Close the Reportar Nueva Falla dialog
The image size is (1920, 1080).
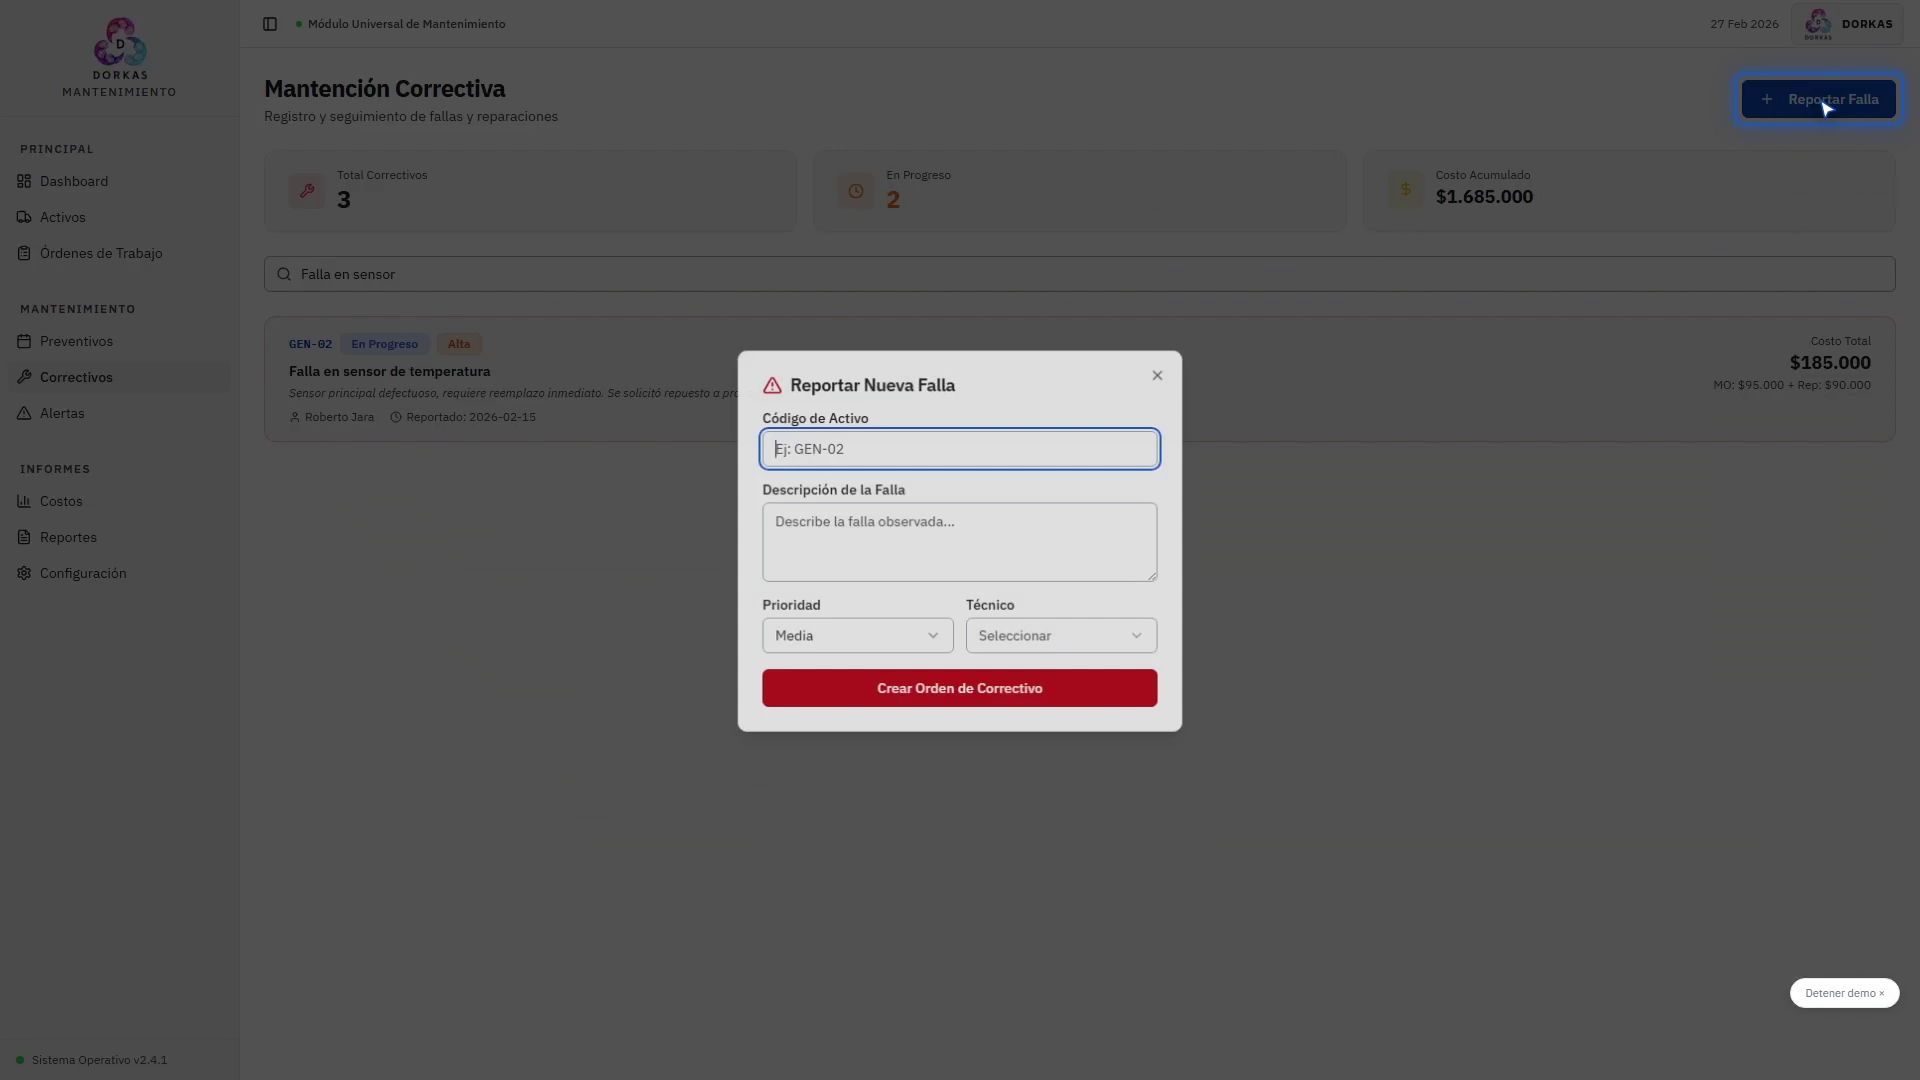coord(1157,376)
